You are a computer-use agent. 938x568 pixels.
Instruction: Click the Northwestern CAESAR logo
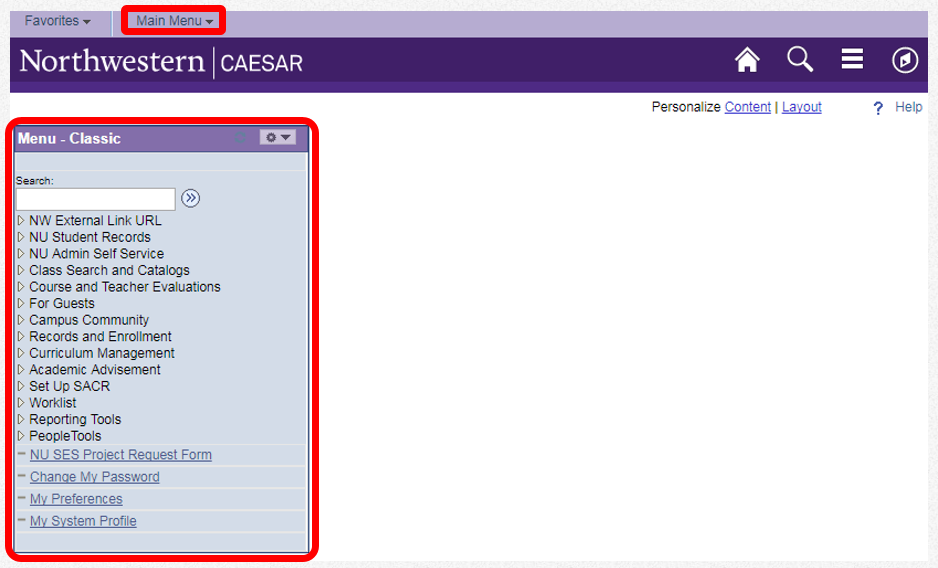[x=162, y=62]
